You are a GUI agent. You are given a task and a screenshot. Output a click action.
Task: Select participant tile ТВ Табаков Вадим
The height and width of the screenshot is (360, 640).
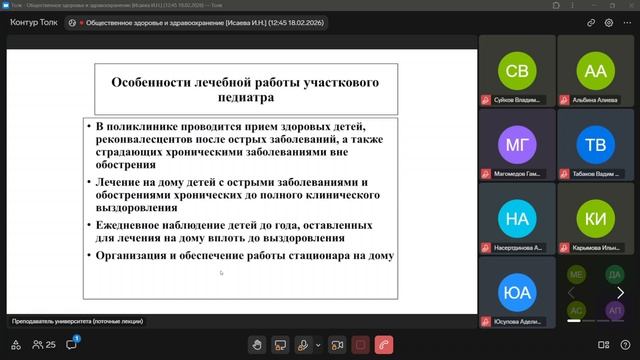596,145
